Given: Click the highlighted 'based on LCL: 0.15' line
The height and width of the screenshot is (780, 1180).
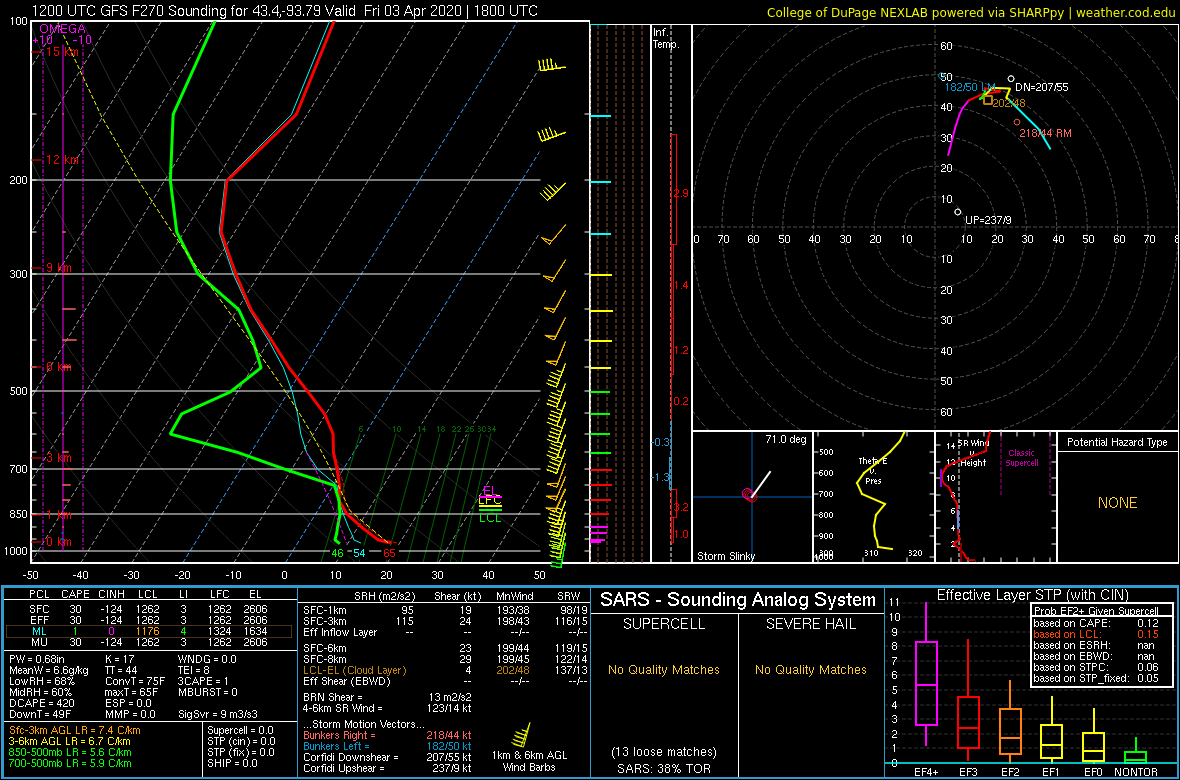Looking at the screenshot, I should (x=1095, y=634).
